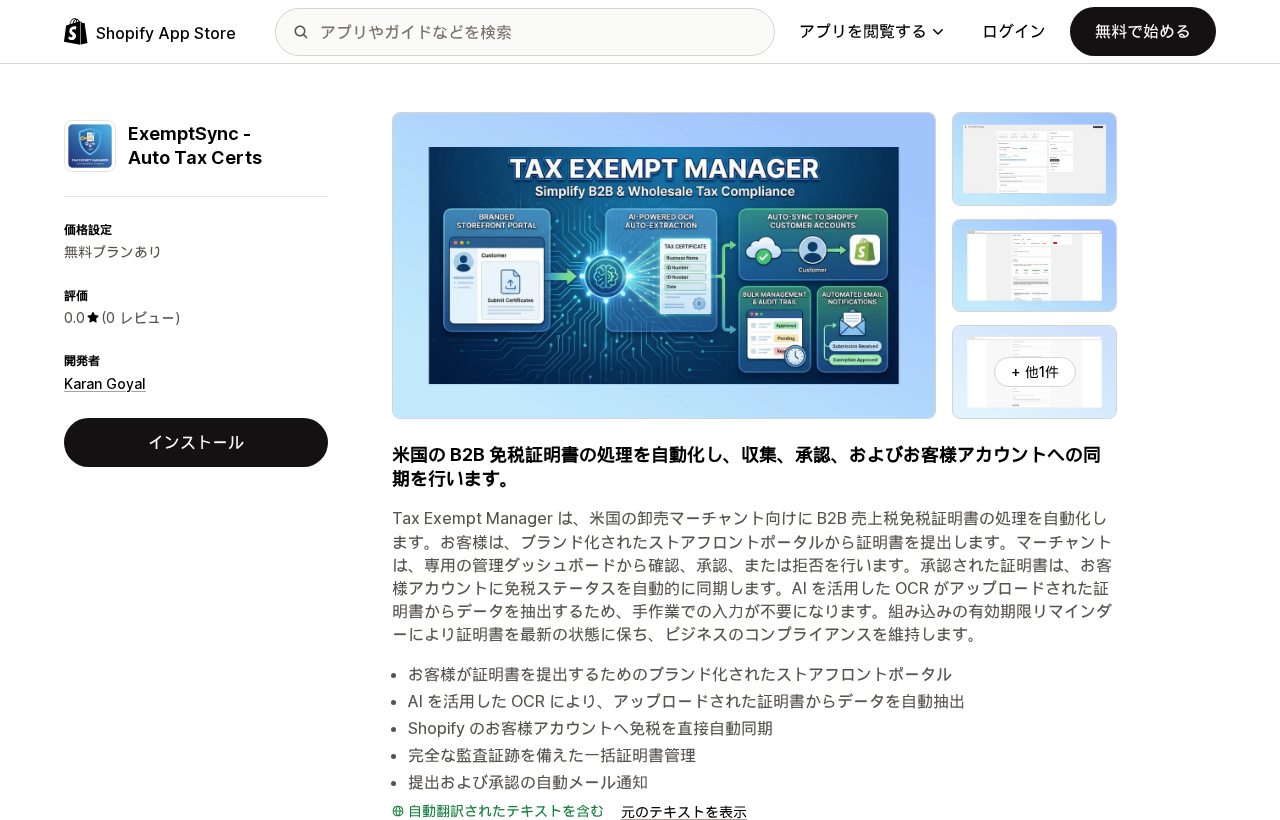Click the rating star icon

(x=93, y=318)
